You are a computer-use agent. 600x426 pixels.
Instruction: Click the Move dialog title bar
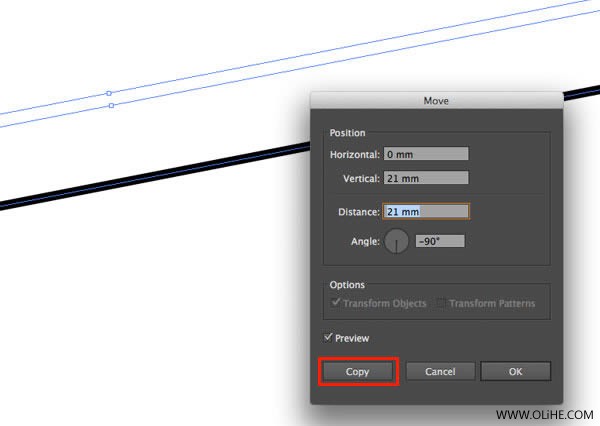(x=436, y=100)
